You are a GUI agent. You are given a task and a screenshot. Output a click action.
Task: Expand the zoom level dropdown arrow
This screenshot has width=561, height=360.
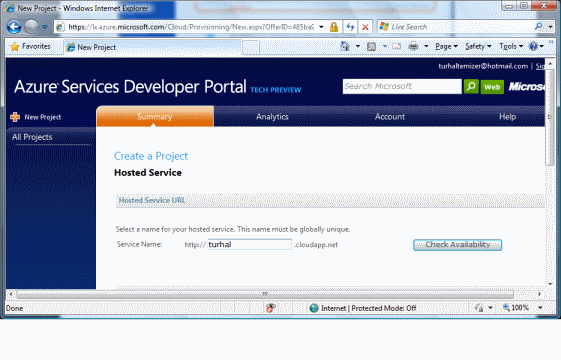540,308
